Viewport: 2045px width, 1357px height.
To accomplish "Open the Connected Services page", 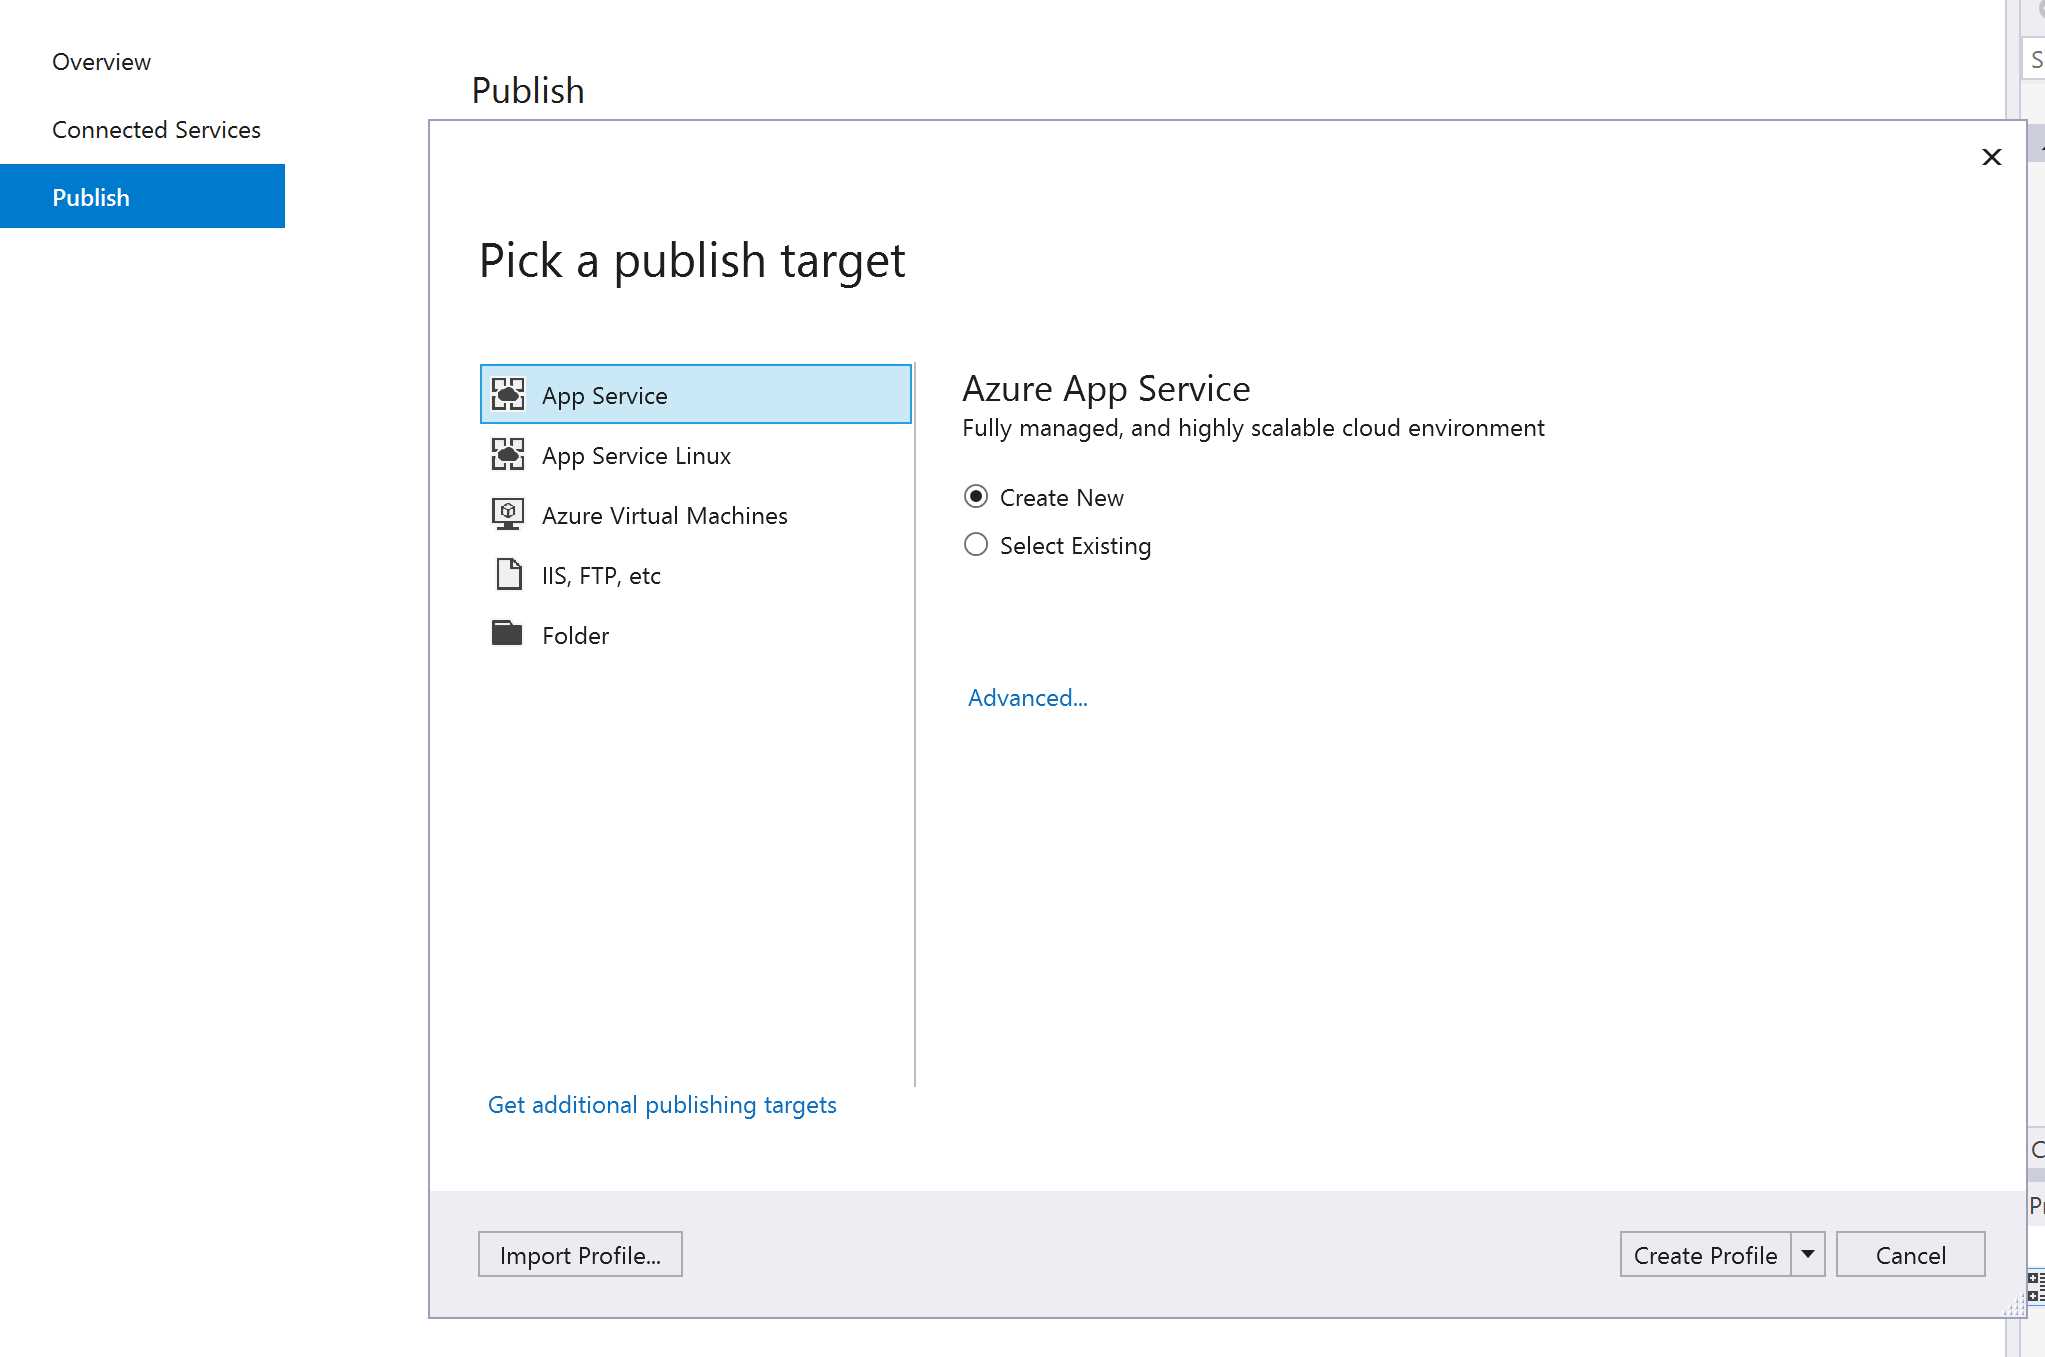I will pyautogui.click(x=156, y=129).
